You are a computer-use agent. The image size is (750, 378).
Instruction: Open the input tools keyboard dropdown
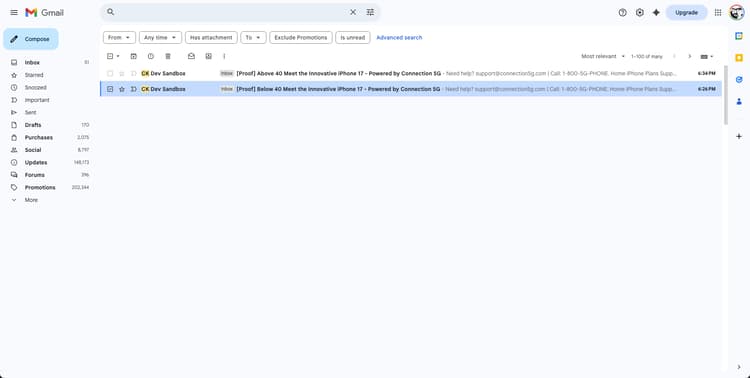[x=706, y=56]
